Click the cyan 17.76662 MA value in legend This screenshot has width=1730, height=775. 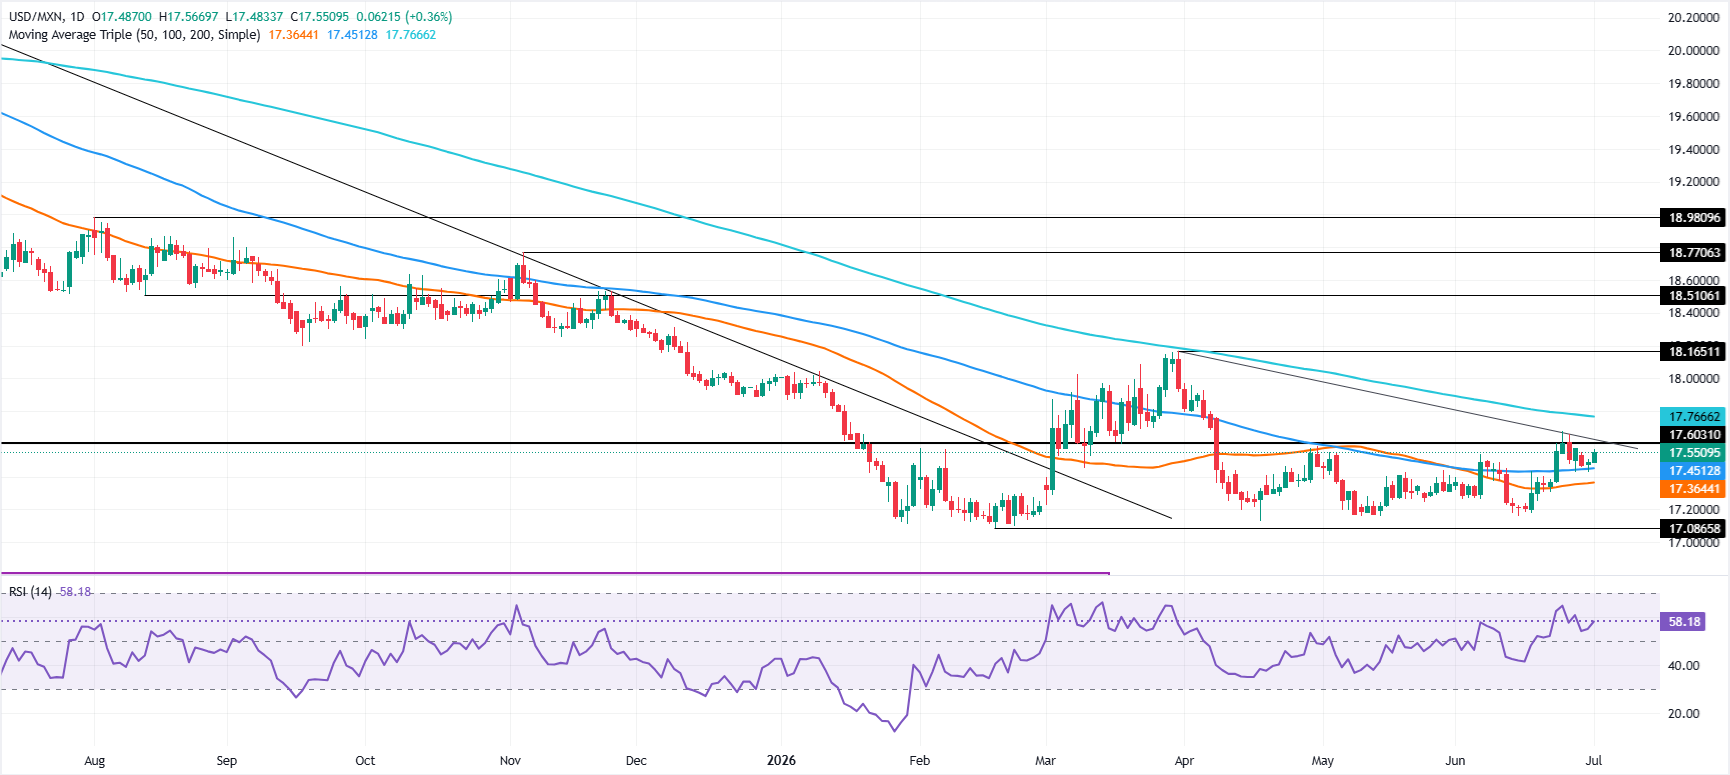[x=411, y=35]
